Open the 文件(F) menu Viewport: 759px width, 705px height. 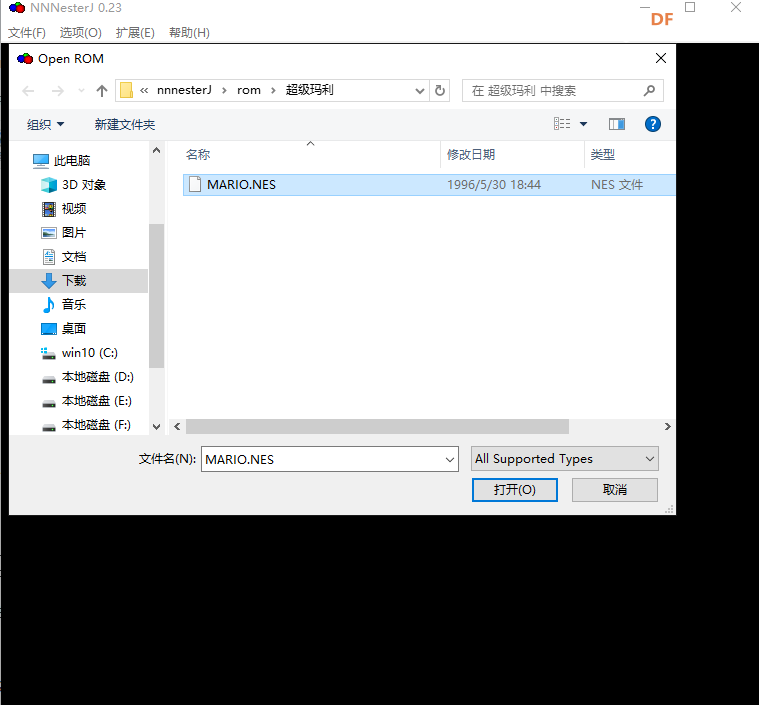pos(27,33)
